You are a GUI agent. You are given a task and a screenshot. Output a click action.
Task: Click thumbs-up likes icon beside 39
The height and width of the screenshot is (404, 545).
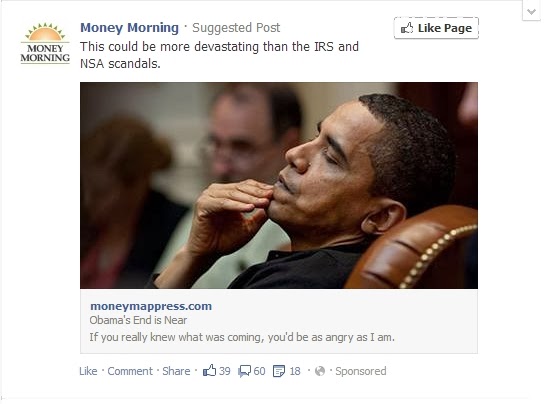click(210, 371)
